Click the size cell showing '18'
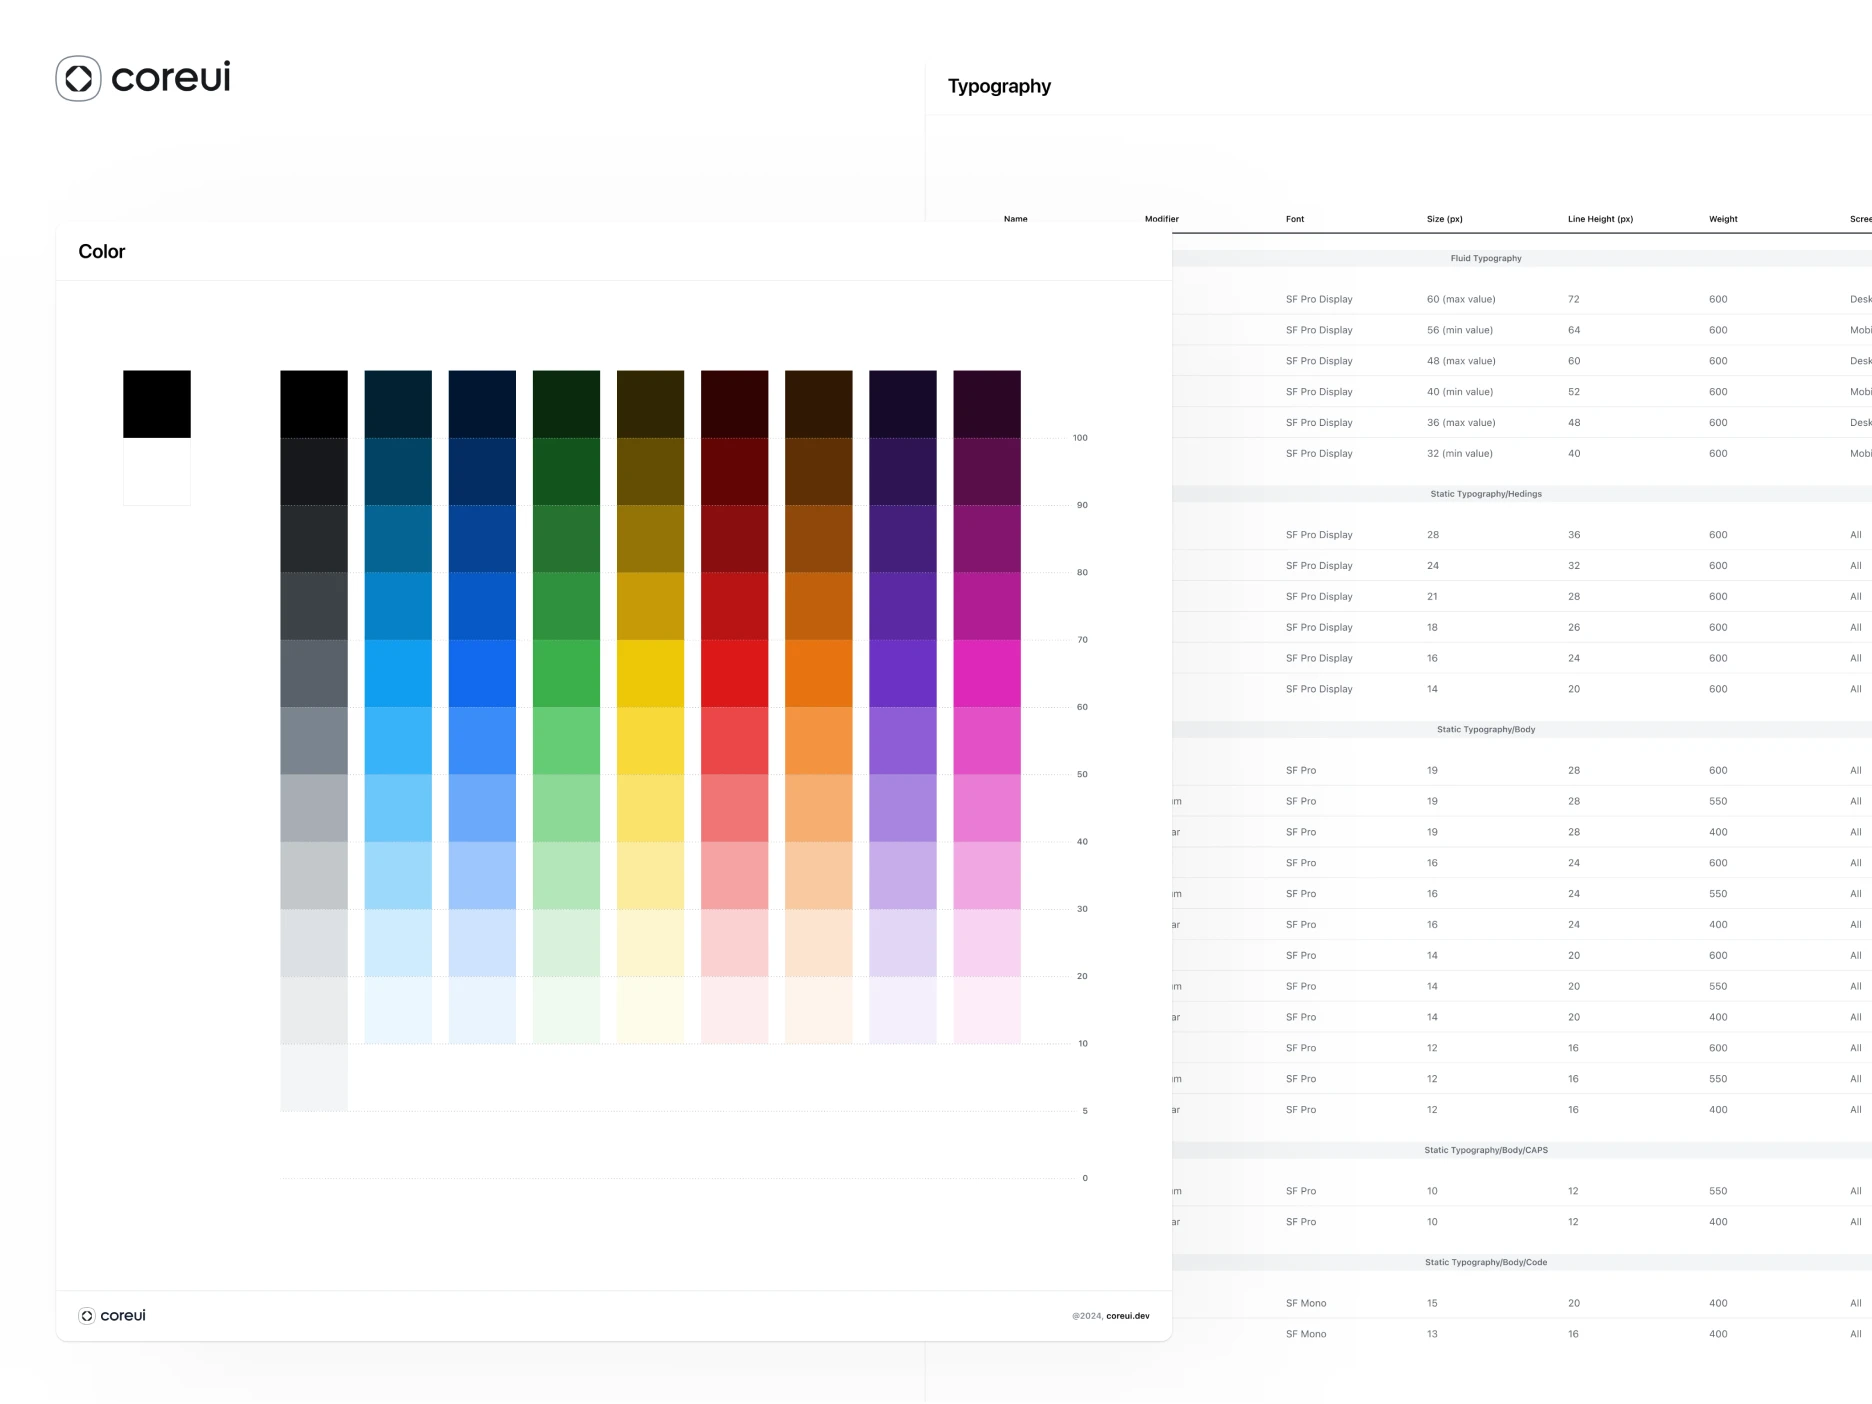Screen dimensions: 1872x1404 (x=1432, y=628)
